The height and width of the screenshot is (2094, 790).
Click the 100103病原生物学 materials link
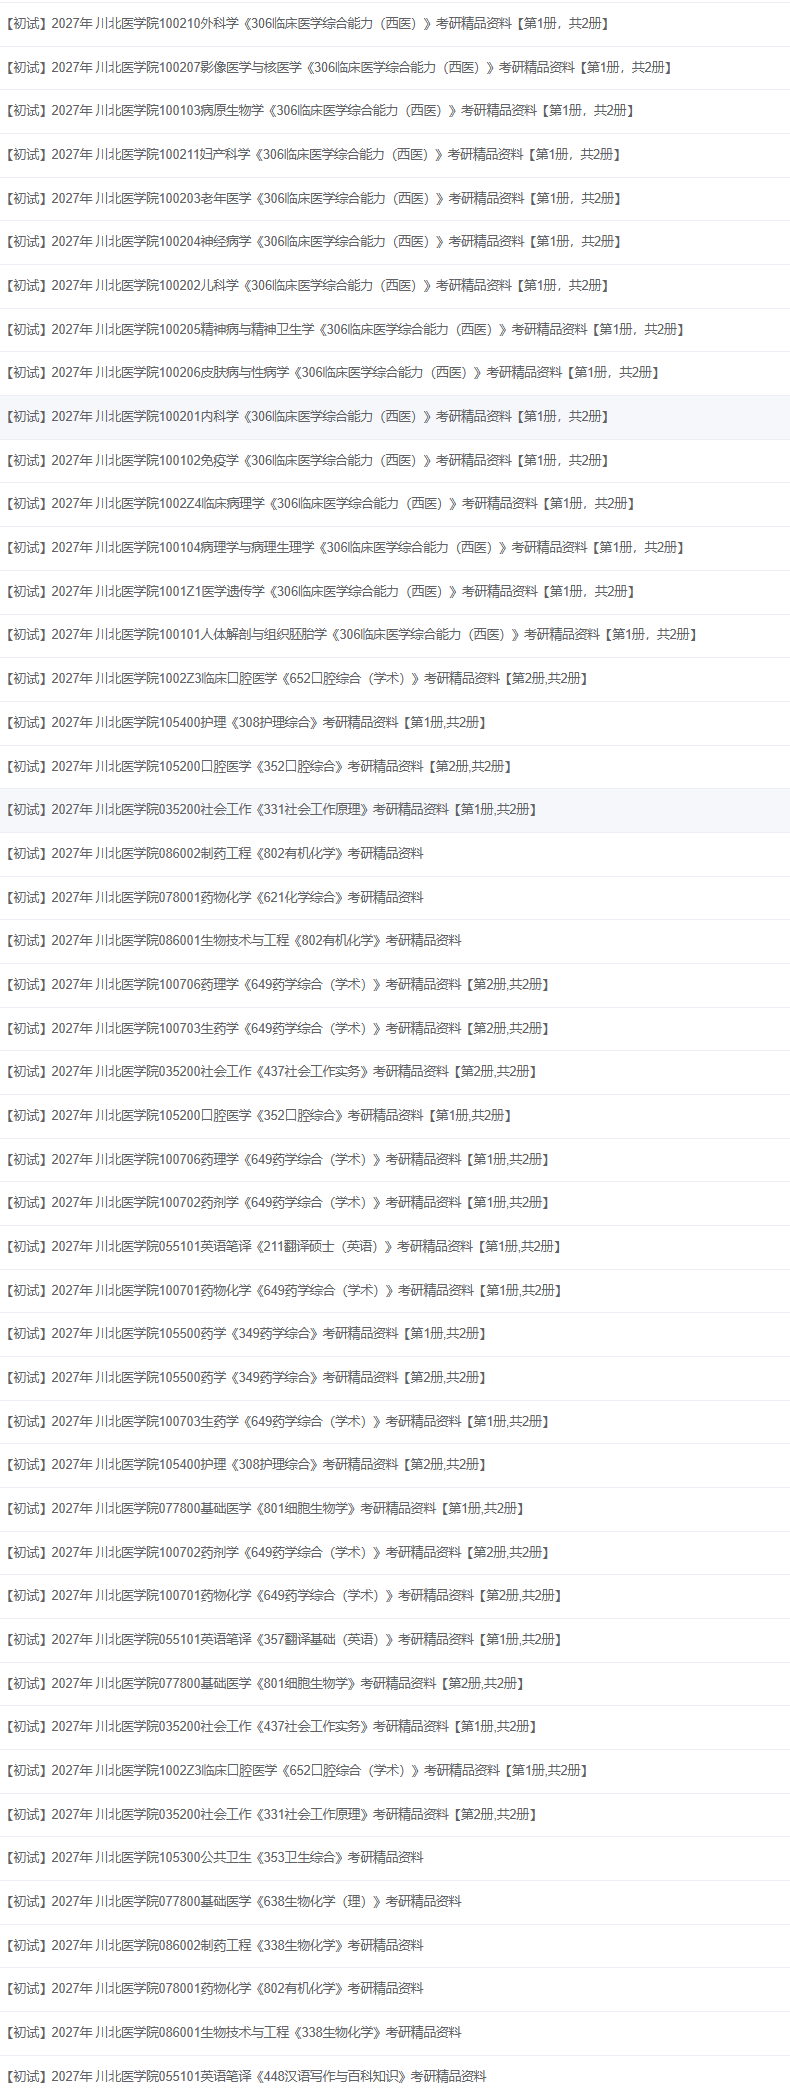[x=319, y=110]
